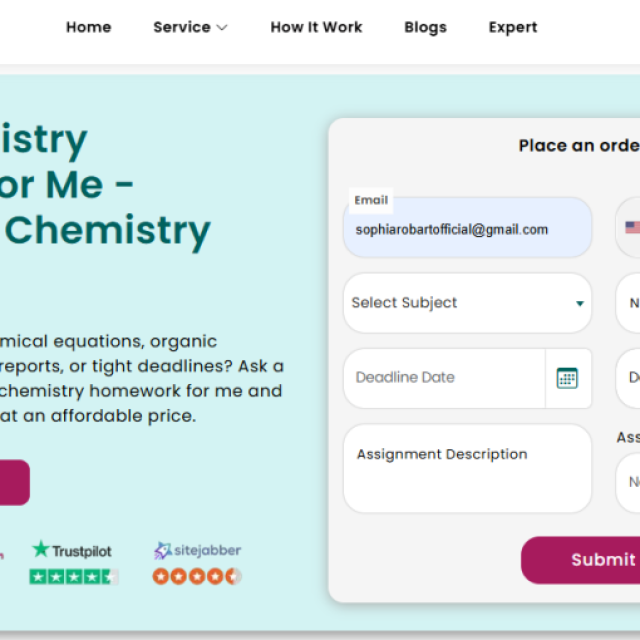Expand the Service menu chevron
The image size is (640, 640).
(222, 28)
